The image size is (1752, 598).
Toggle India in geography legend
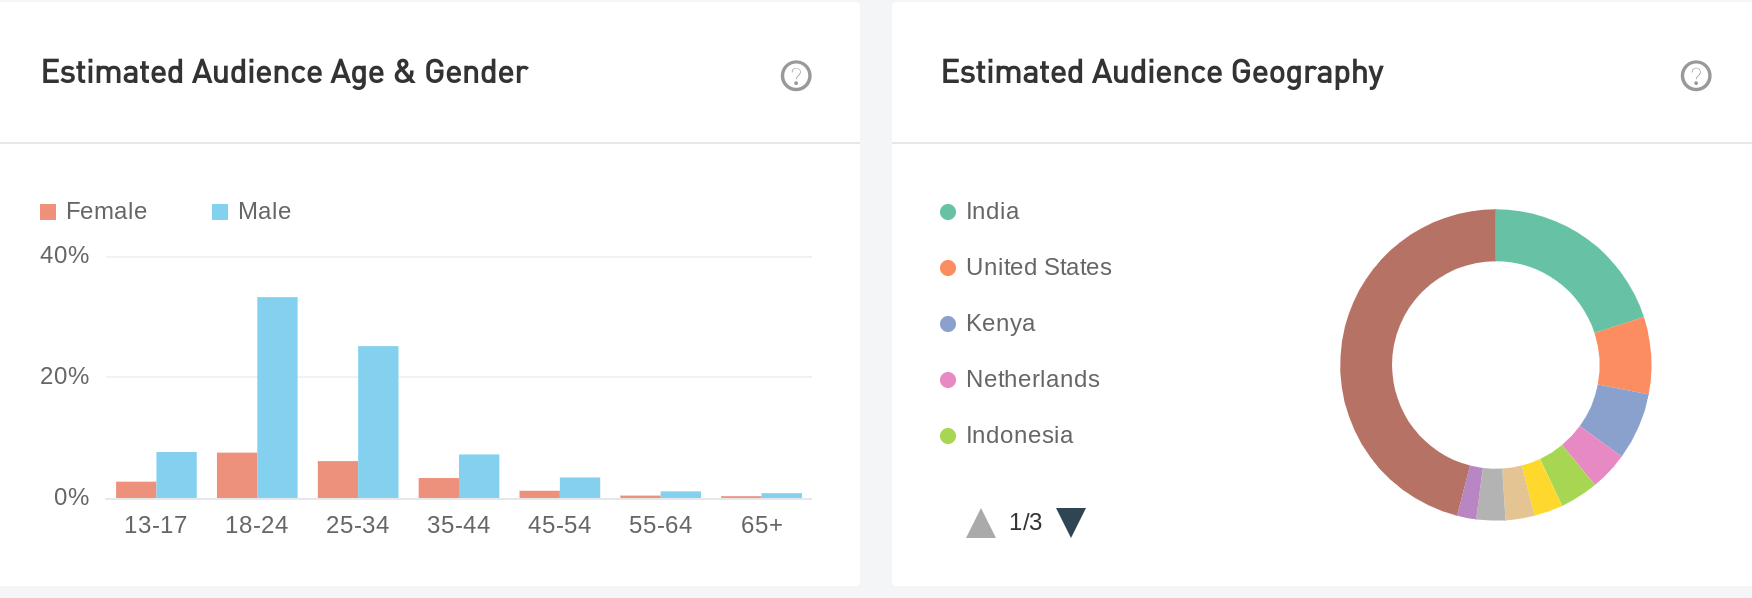coord(980,211)
